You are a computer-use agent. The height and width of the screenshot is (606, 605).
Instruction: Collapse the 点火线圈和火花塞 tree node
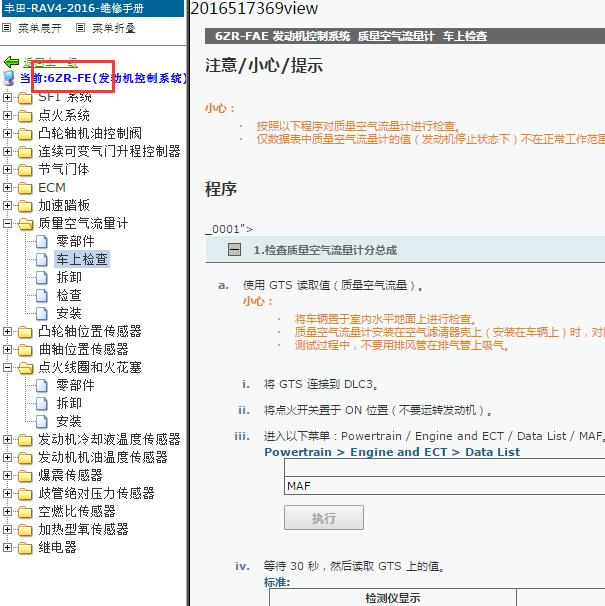coord(7,367)
